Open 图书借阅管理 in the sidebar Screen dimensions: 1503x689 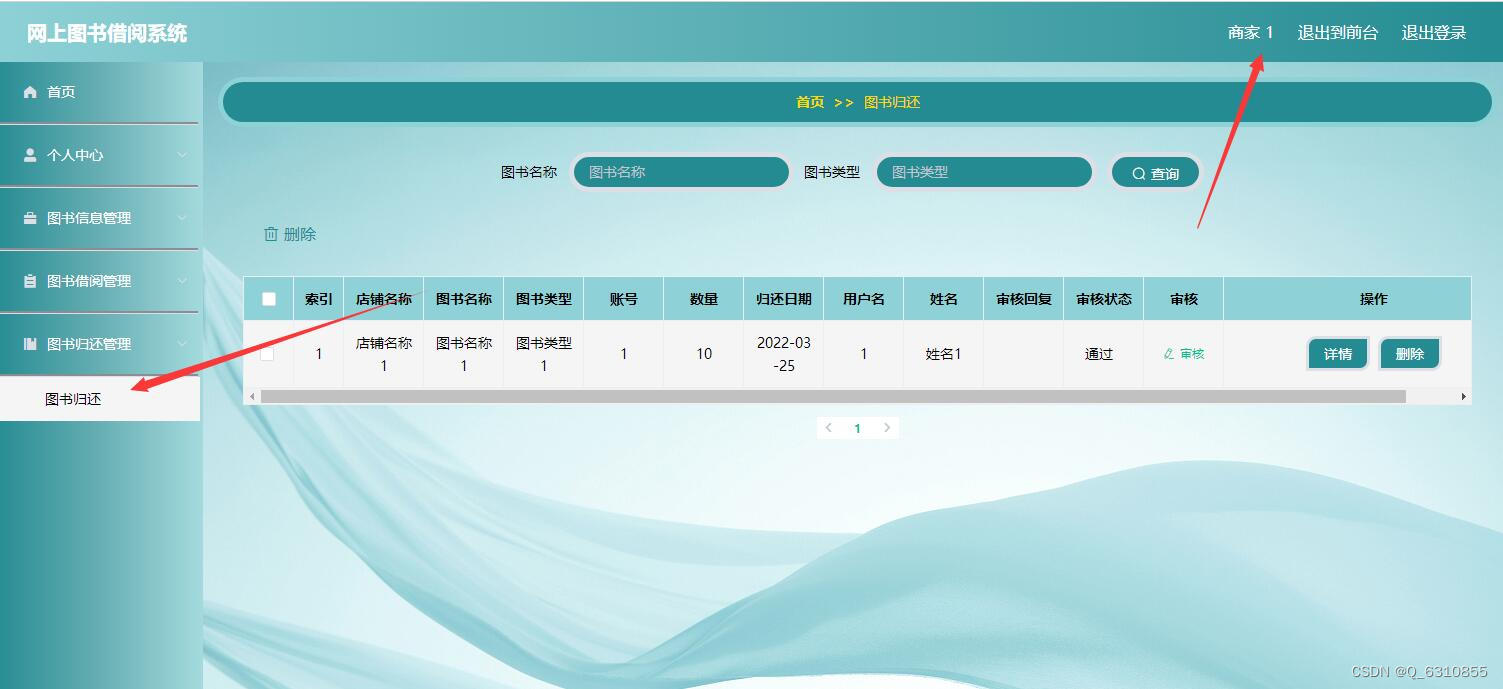[100, 281]
